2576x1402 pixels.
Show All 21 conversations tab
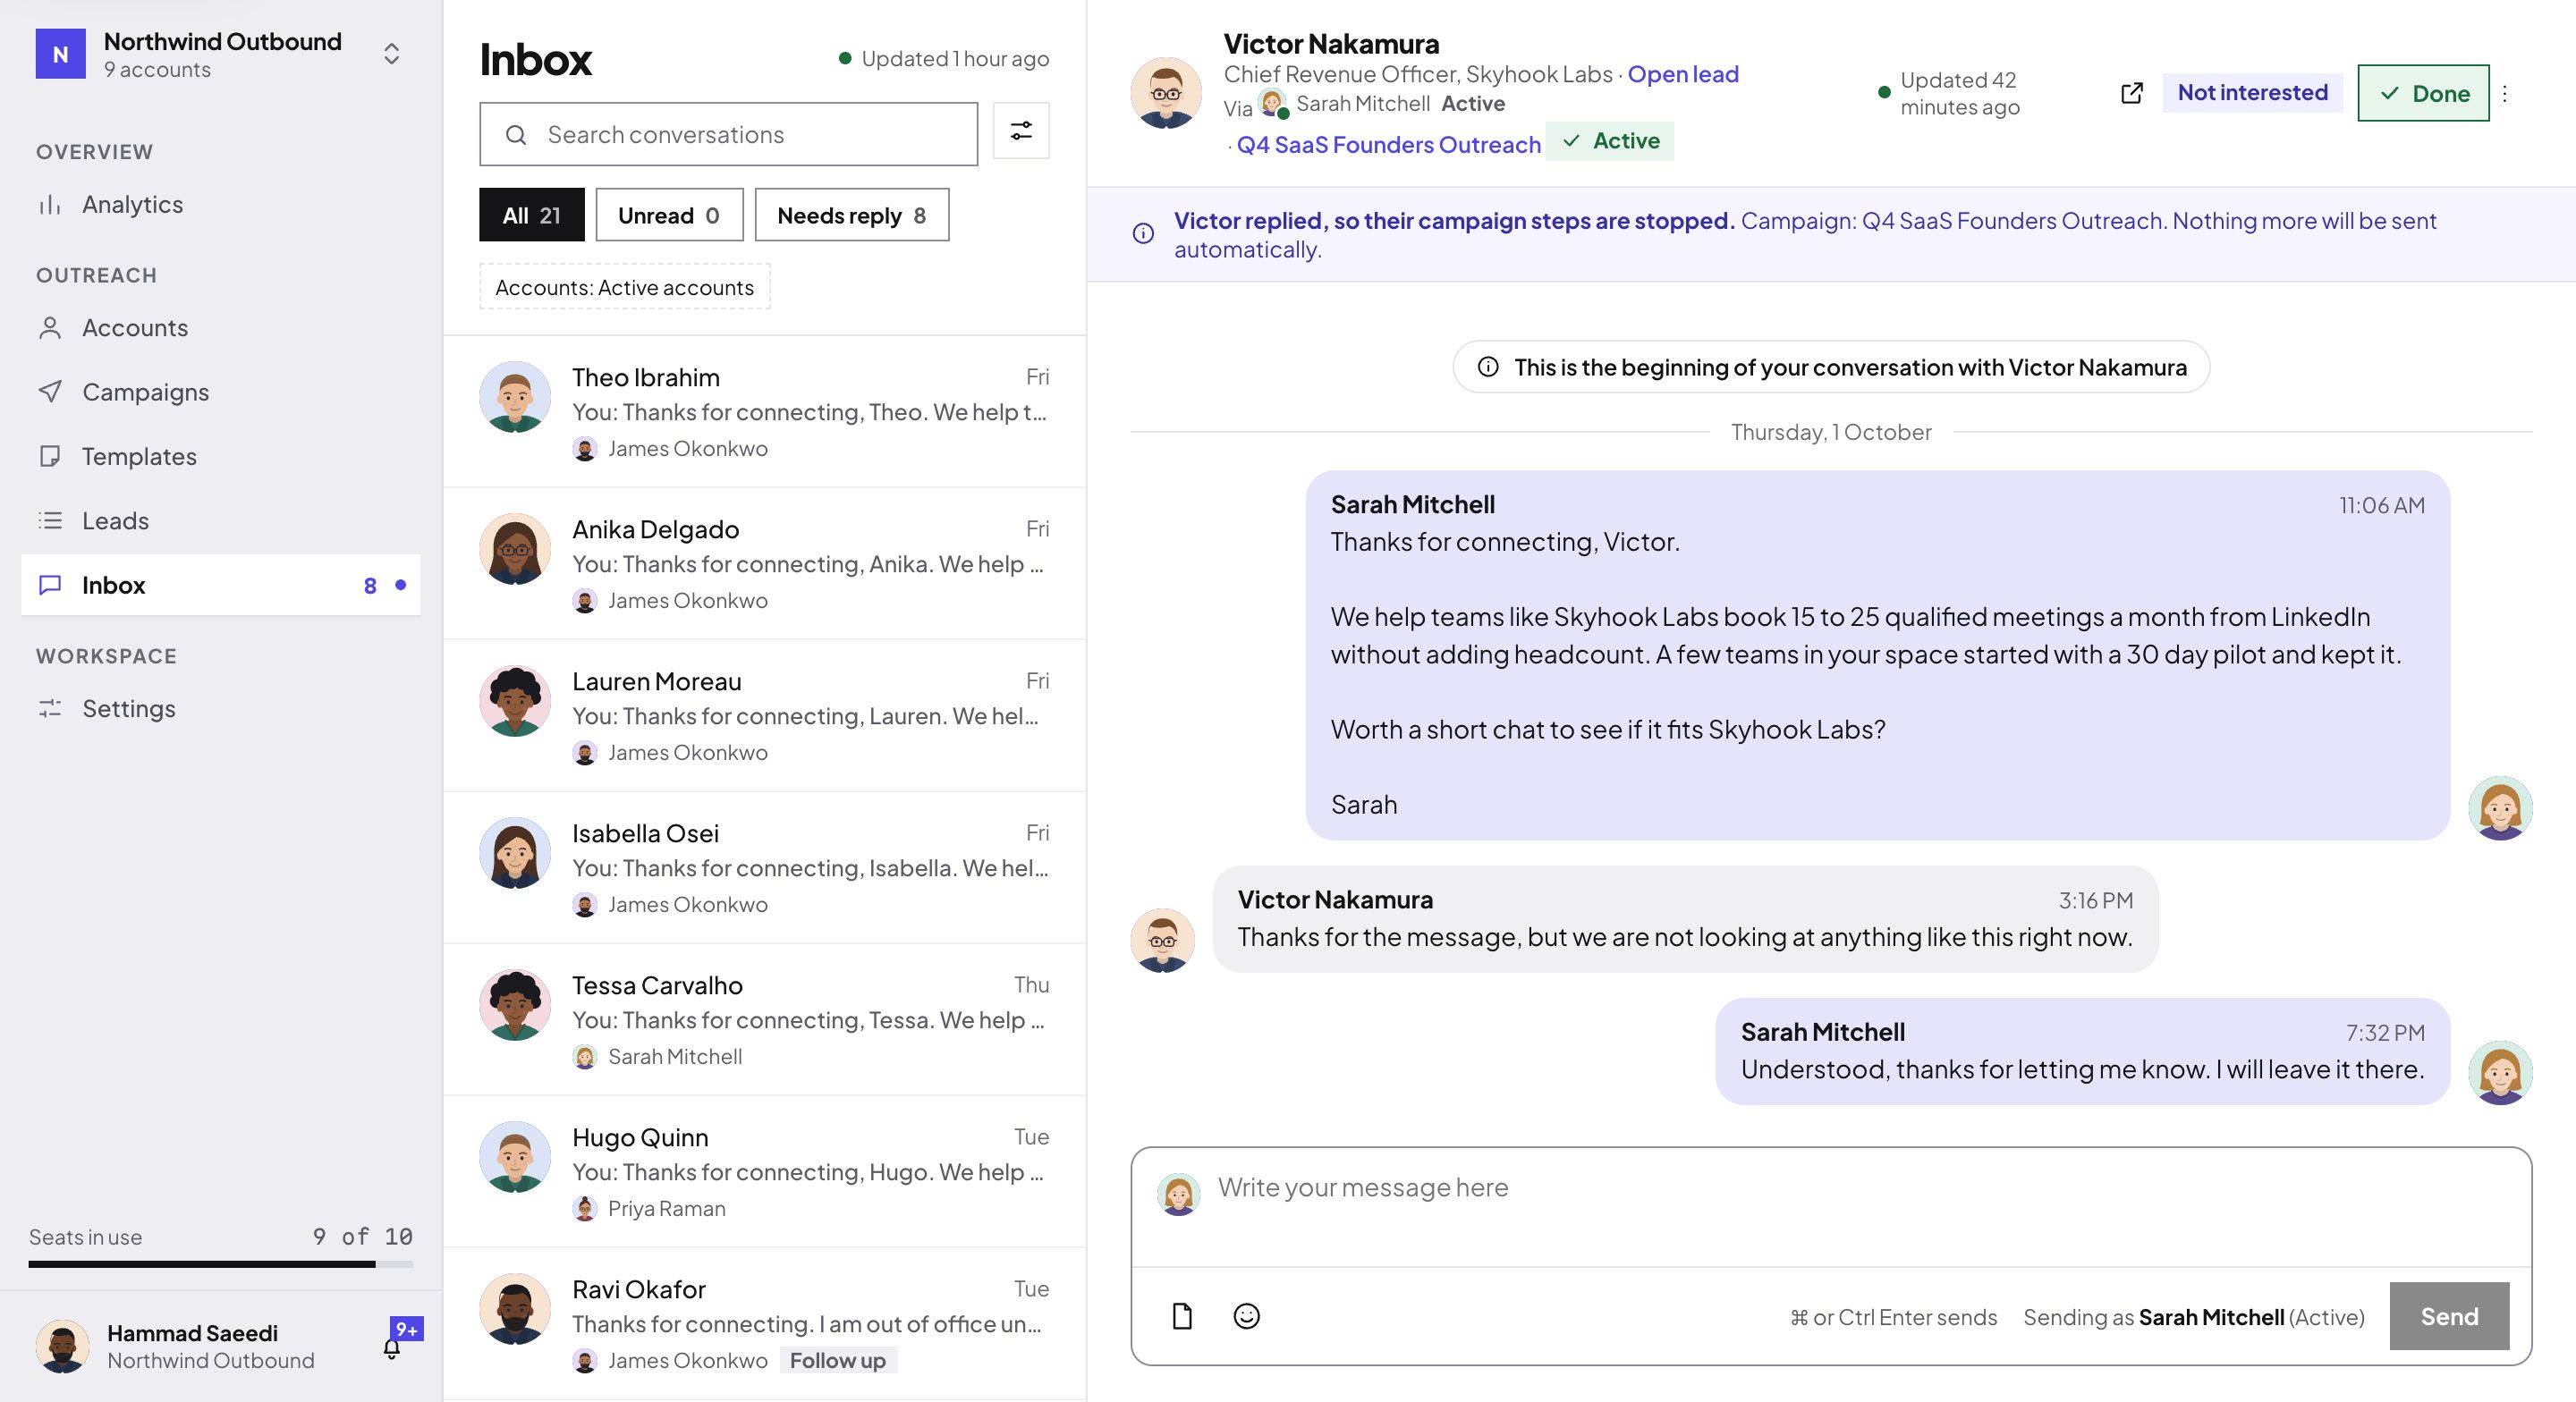coord(531,215)
